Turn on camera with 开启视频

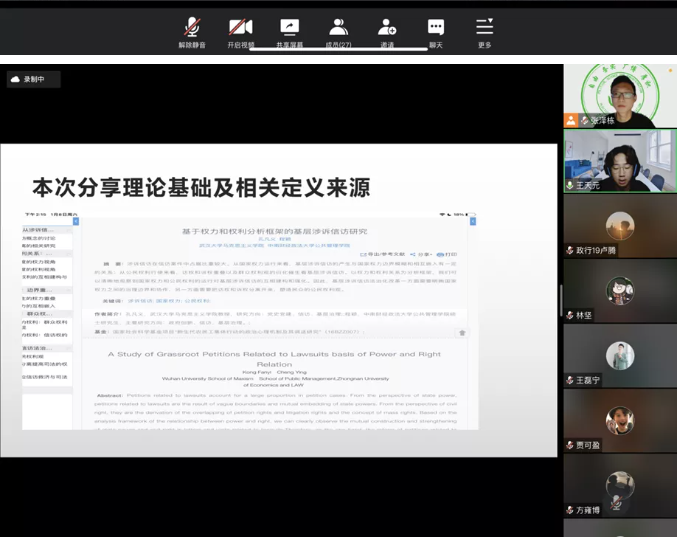pyautogui.click(x=240, y=29)
